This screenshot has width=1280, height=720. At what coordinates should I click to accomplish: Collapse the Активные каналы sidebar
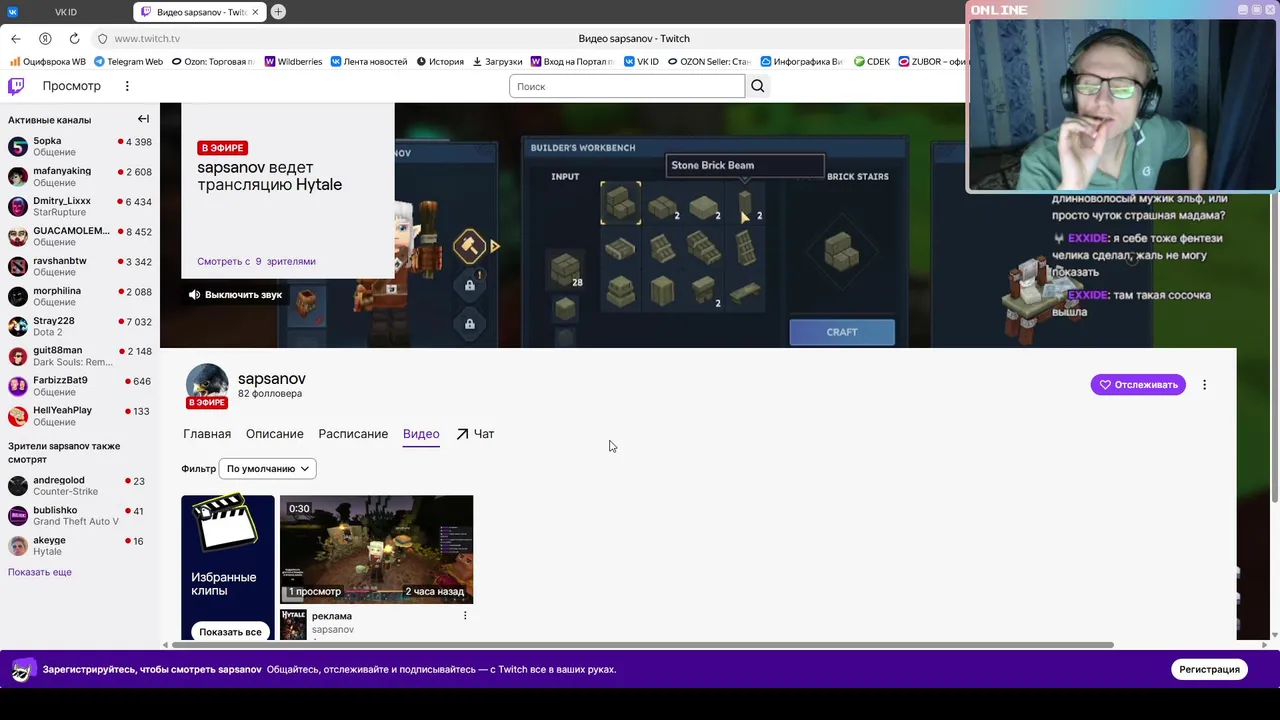click(x=143, y=119)
